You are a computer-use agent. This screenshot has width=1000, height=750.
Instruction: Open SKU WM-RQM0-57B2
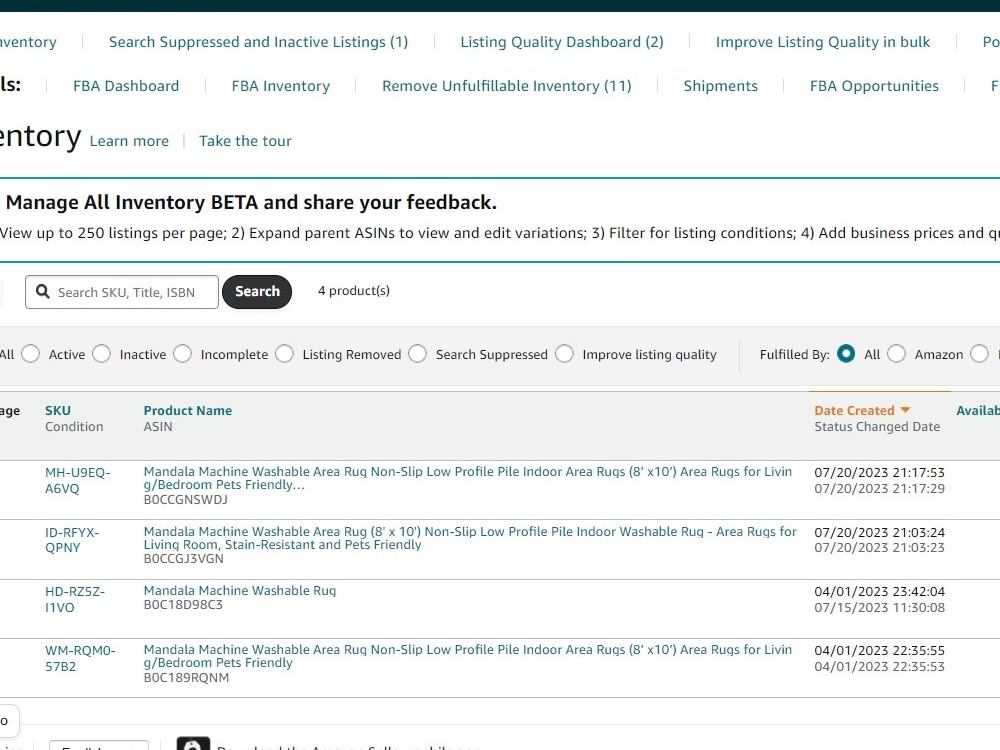80,658
